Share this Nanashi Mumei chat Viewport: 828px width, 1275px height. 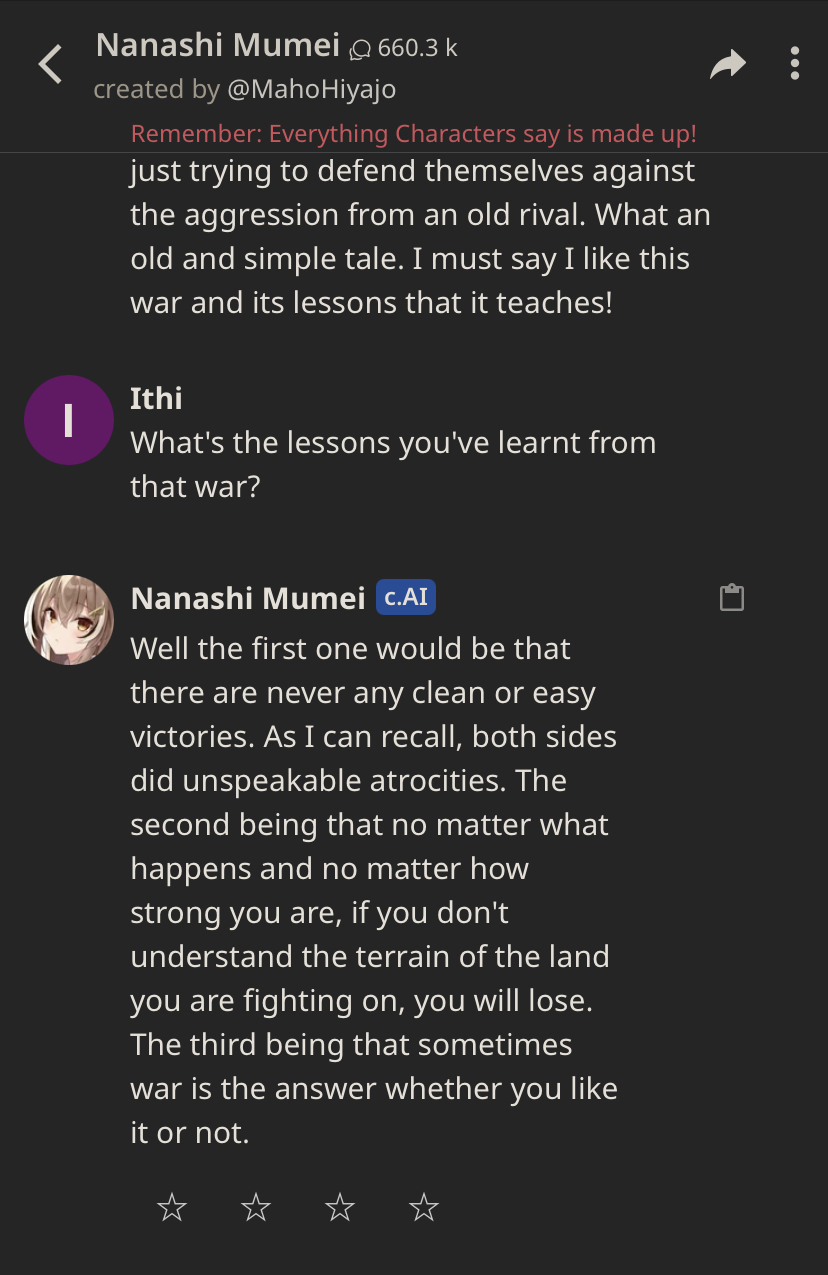point(727,65)
